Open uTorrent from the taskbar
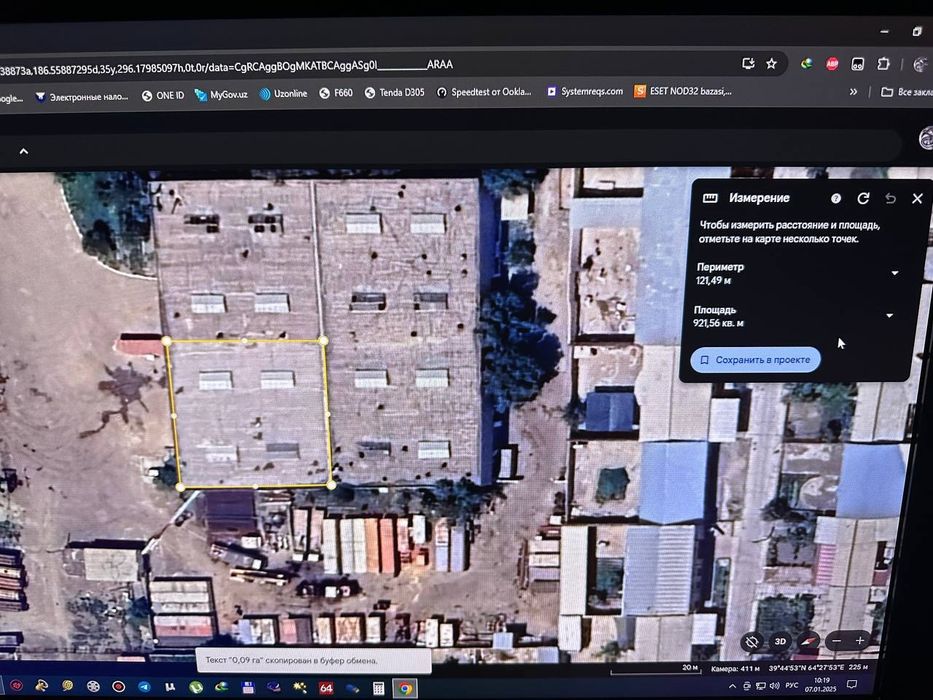This screenshot has height=700, width=933. coord(195,688)
